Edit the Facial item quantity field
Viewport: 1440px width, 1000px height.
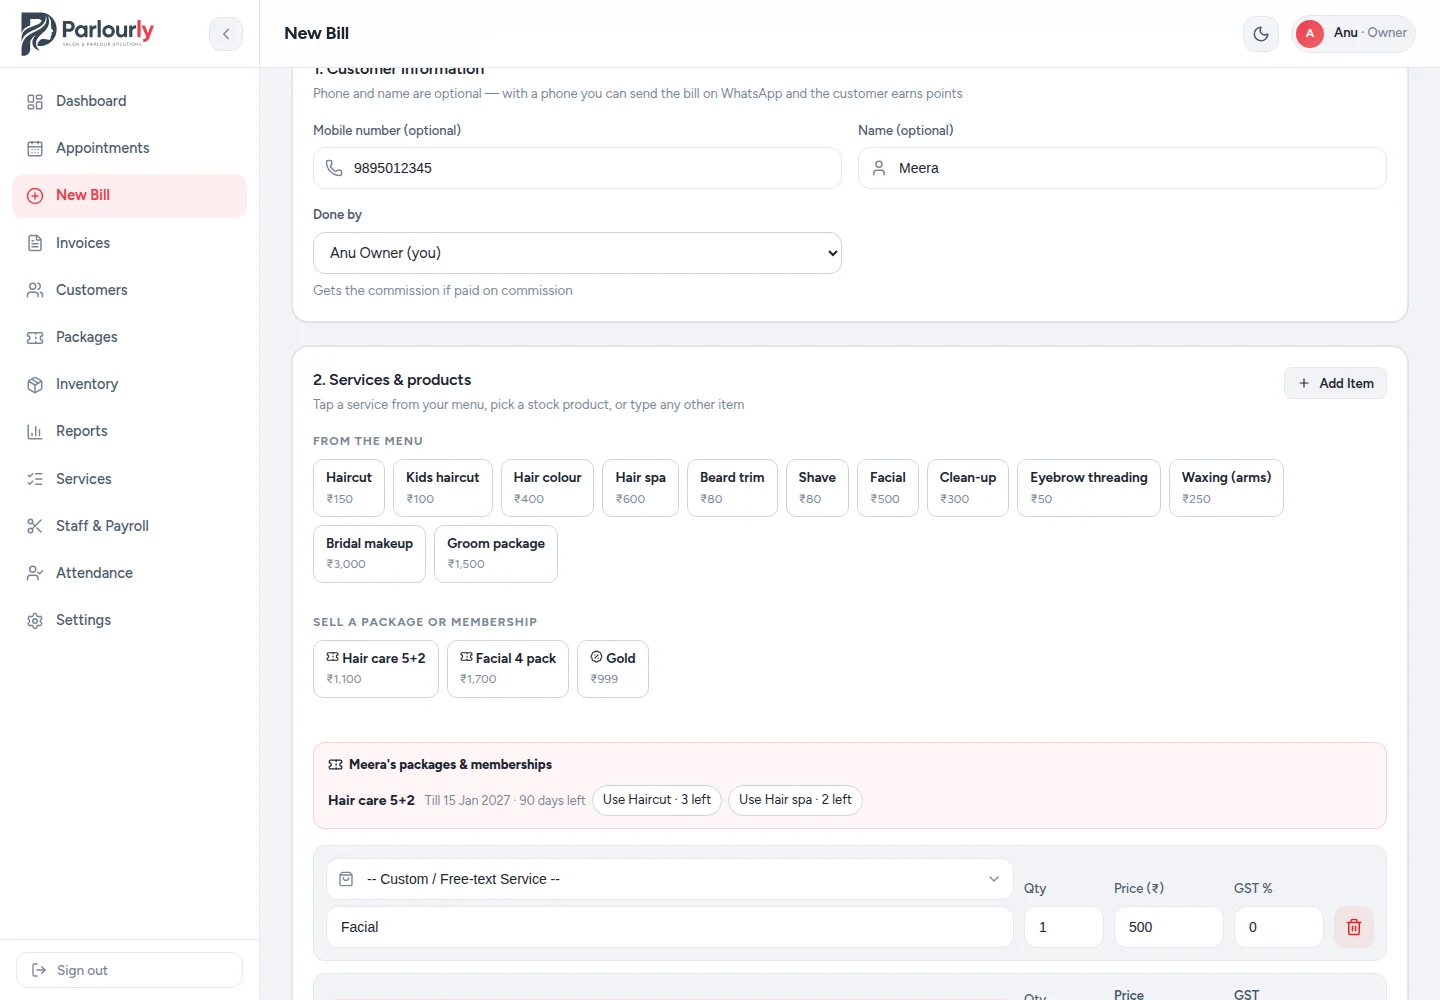coord(1064,927)
